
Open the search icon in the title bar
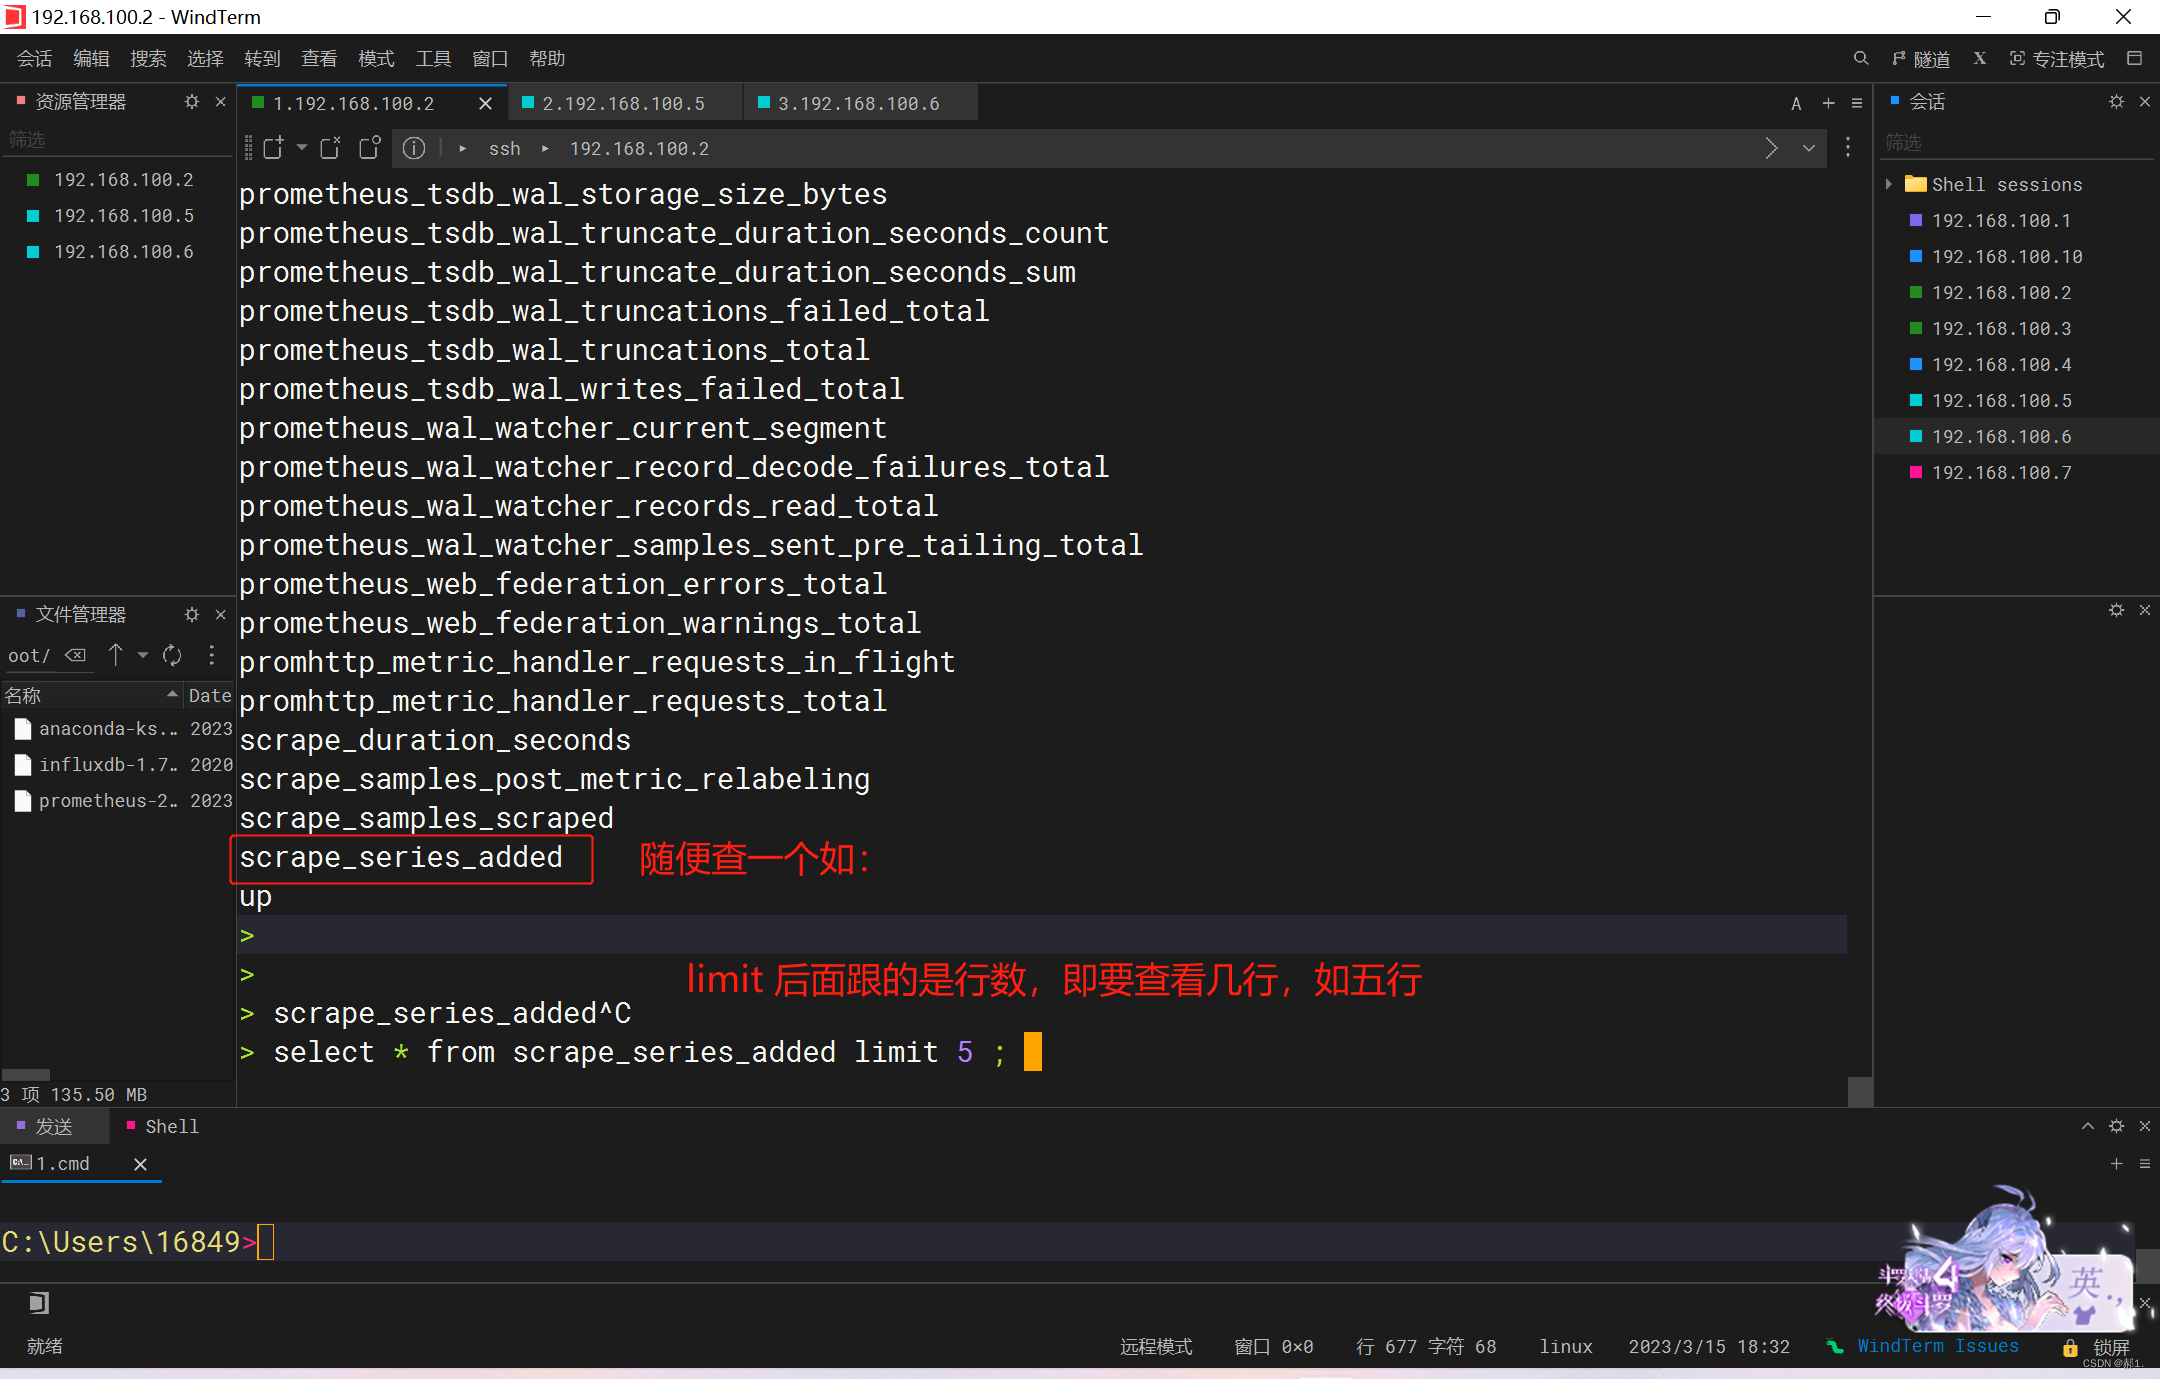pyautogui.click(x=1861, y=59)
